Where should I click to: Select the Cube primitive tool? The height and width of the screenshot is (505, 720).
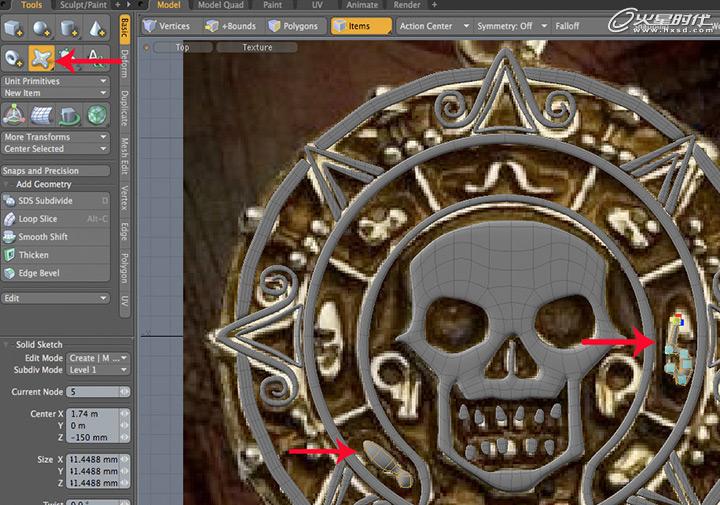tap(14, 29)
